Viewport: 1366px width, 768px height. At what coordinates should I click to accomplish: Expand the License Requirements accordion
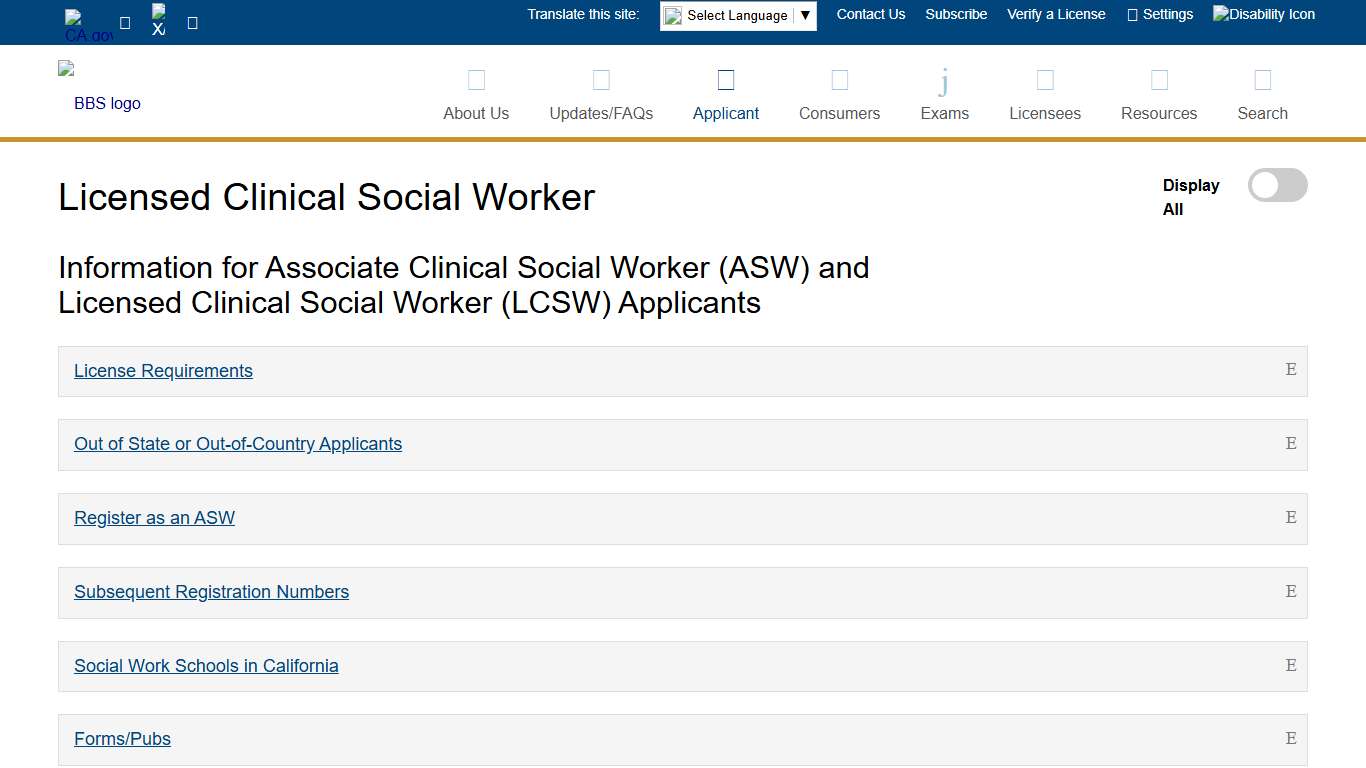163,371
